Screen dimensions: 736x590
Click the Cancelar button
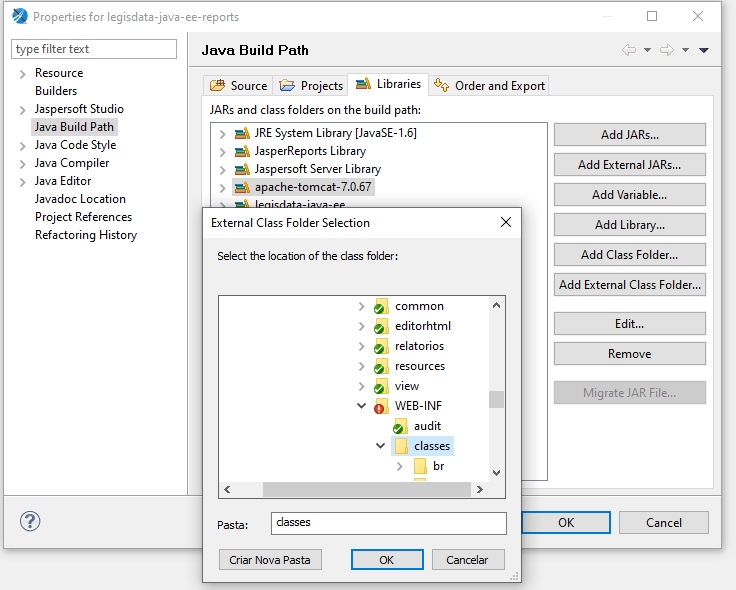[467, 560]
